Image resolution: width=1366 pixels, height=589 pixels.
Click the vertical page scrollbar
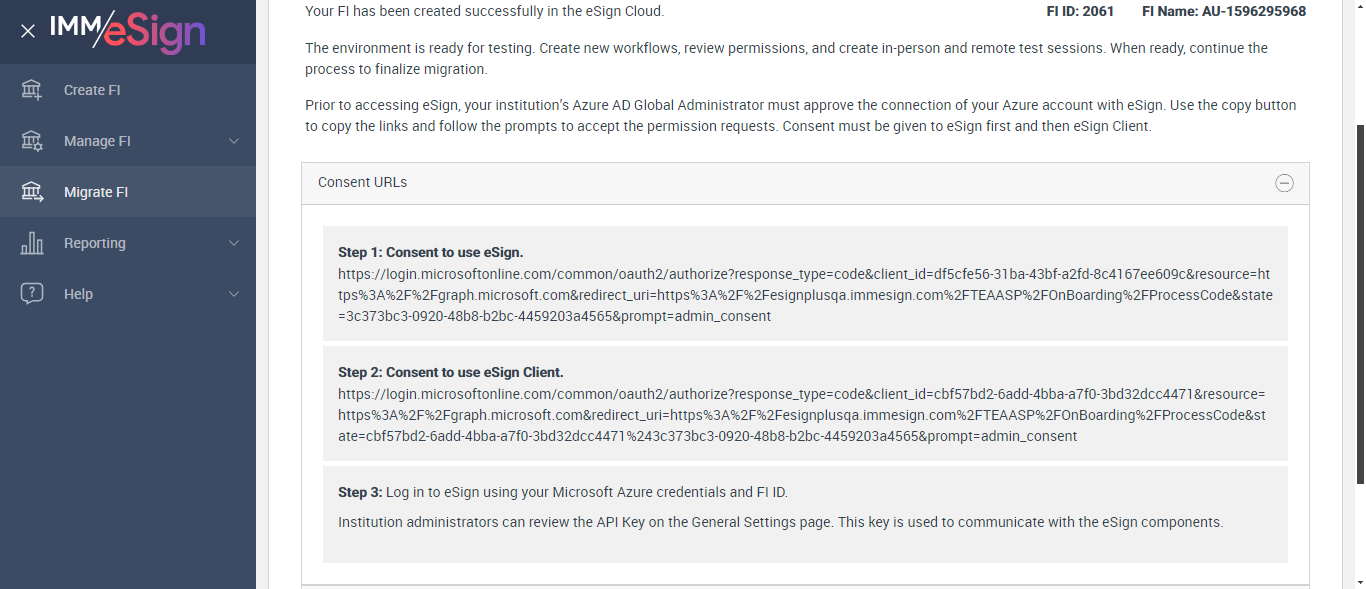click(1359, 300)
